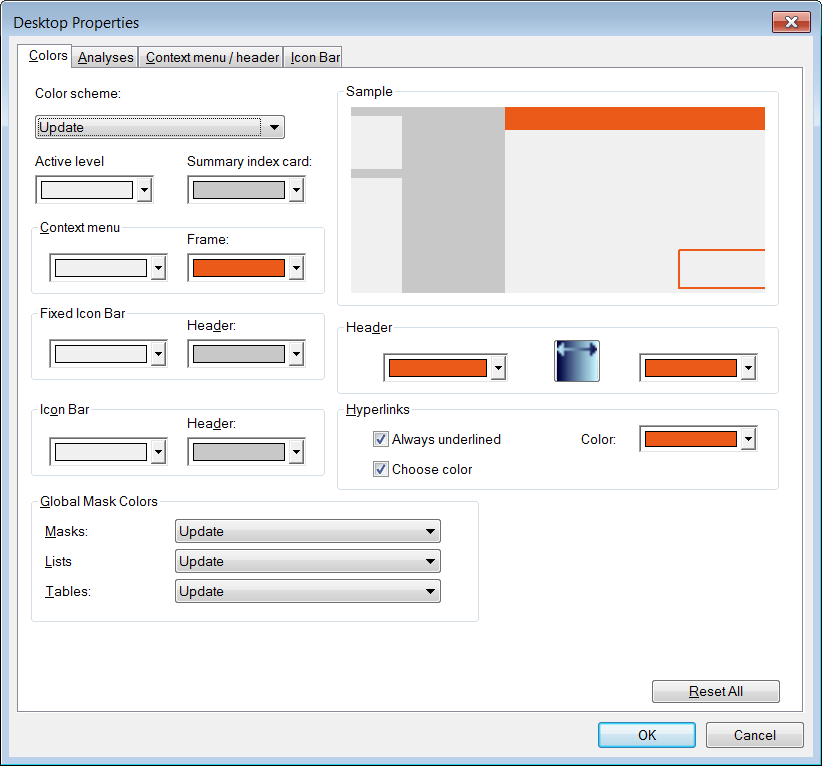Image resolution: width=822 pixels, height=766 pixels.
Task: Click the orange frame box in Sample
Action: (x=721, y=269)
